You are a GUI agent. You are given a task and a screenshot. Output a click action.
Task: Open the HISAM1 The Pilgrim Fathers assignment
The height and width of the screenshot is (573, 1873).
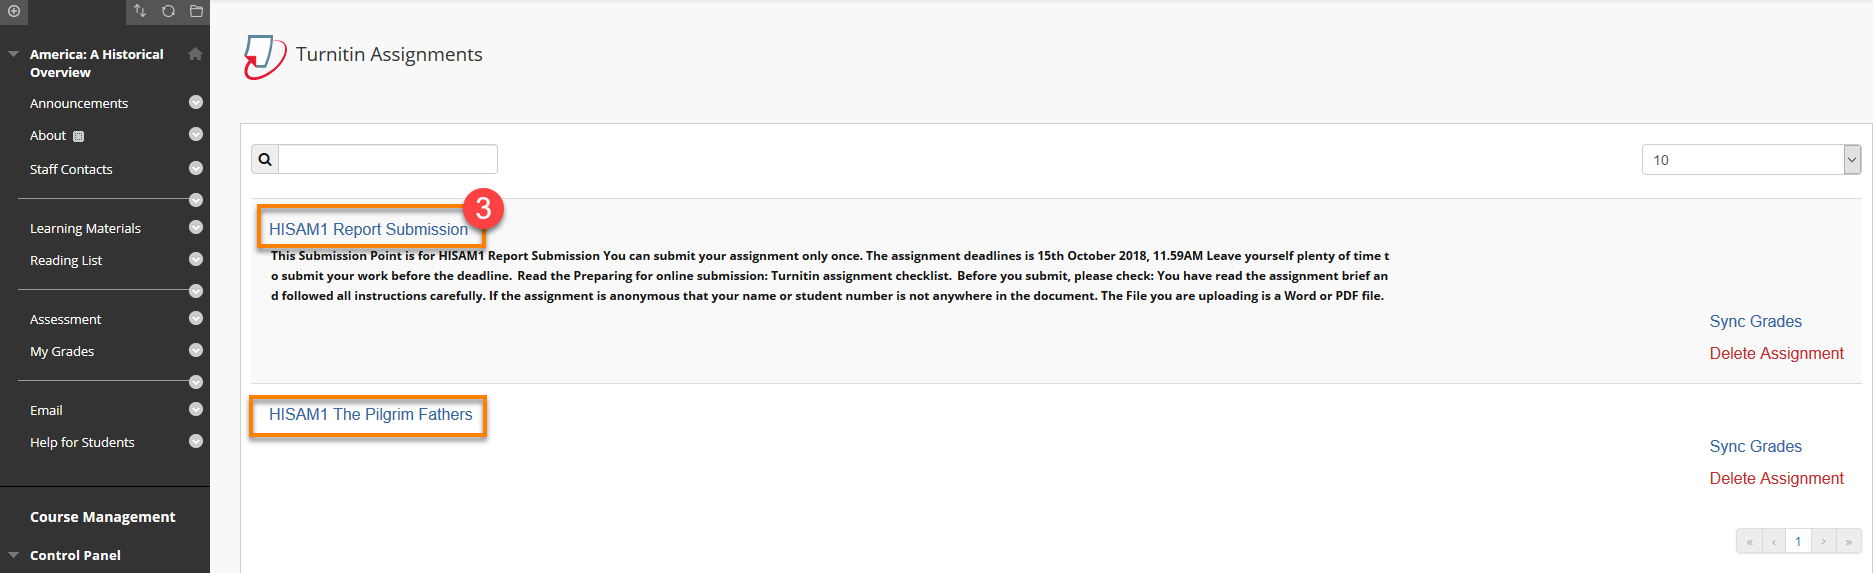coord(370,414)
